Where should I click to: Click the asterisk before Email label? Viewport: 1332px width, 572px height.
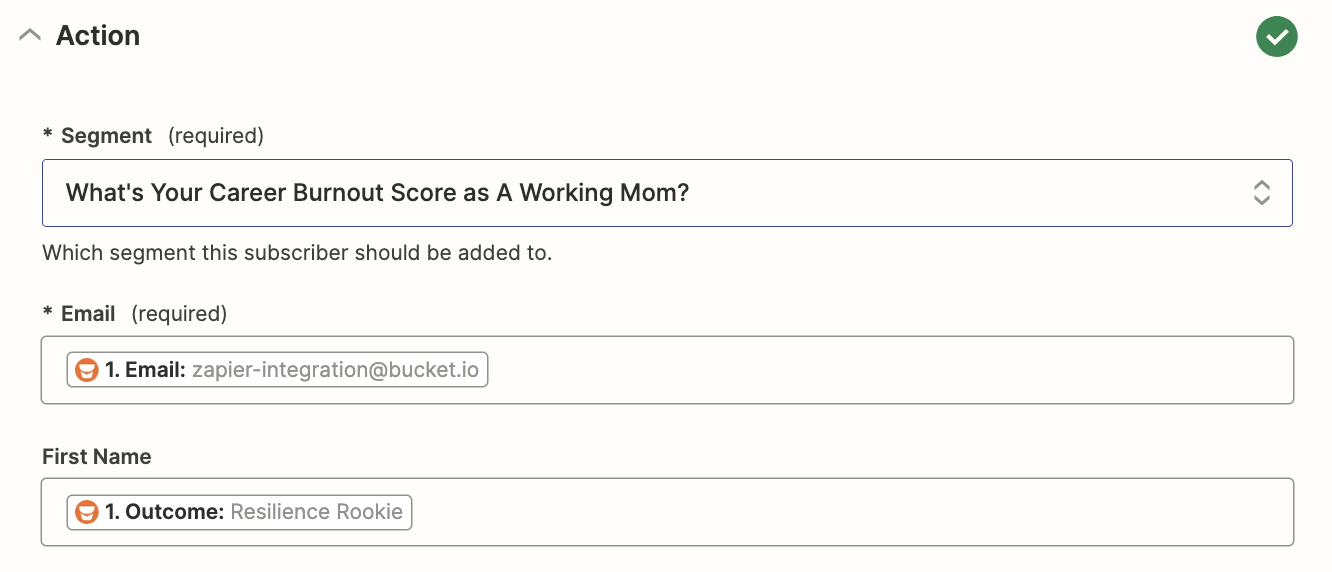(x=47, y=314)
